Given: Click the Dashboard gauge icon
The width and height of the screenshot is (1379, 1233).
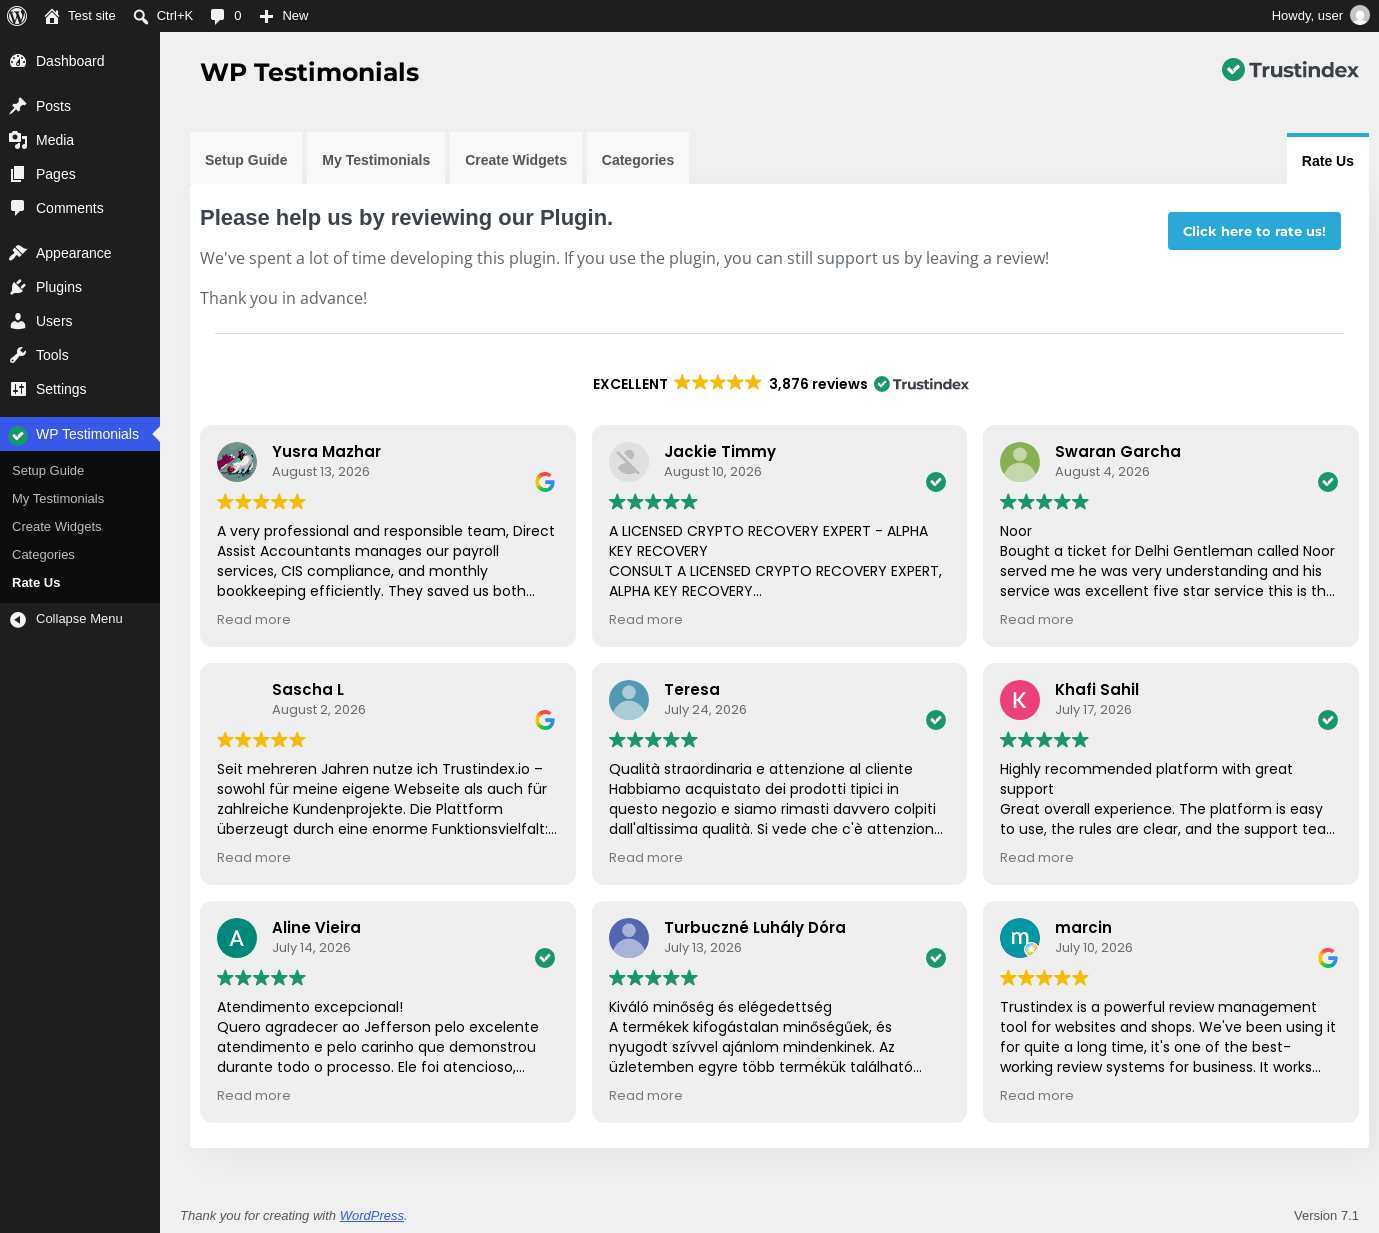Looking at the screenshot, I should 18,61.
